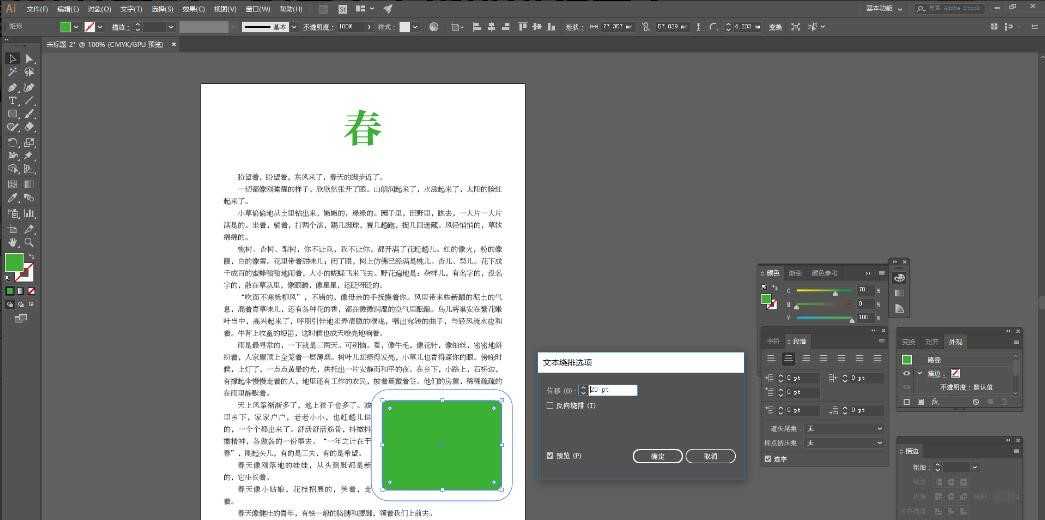Select the Hand tool
The width and height of the screenshot is (1045, 520).
click(x=12, y=243)
